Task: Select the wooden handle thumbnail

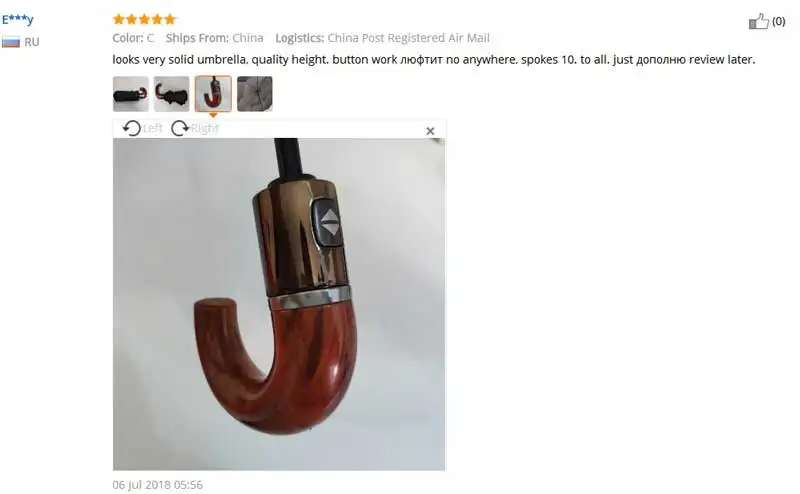Action: pyautogui.click(x=213, y=94)
